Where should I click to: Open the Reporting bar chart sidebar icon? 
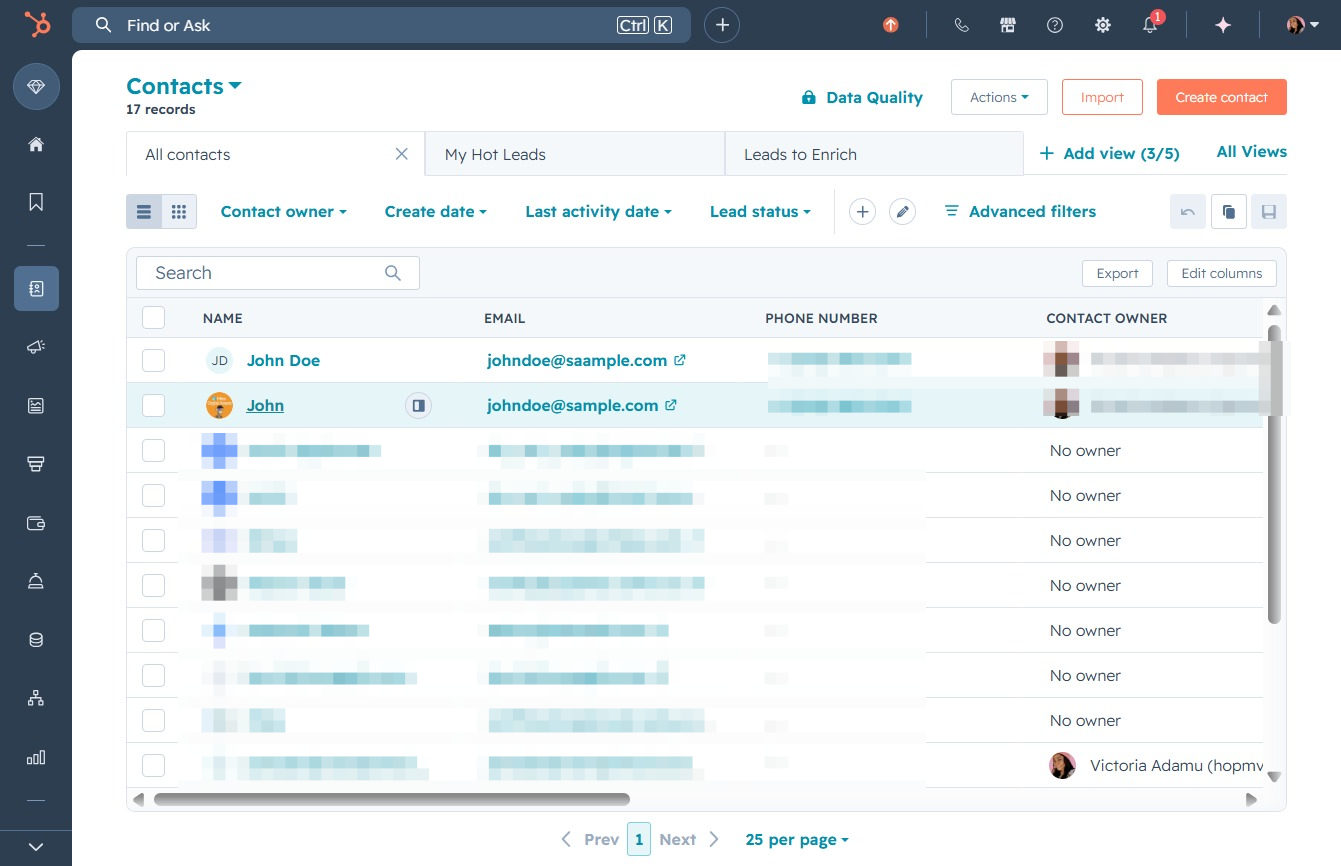pos(36,757)
